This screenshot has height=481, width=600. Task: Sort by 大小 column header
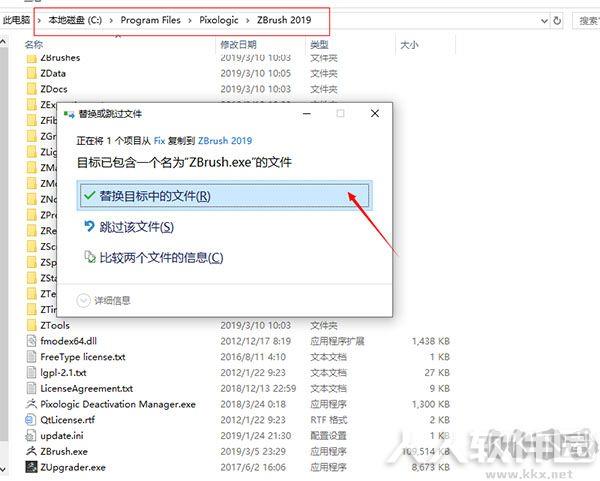click(x=409, y=45)
